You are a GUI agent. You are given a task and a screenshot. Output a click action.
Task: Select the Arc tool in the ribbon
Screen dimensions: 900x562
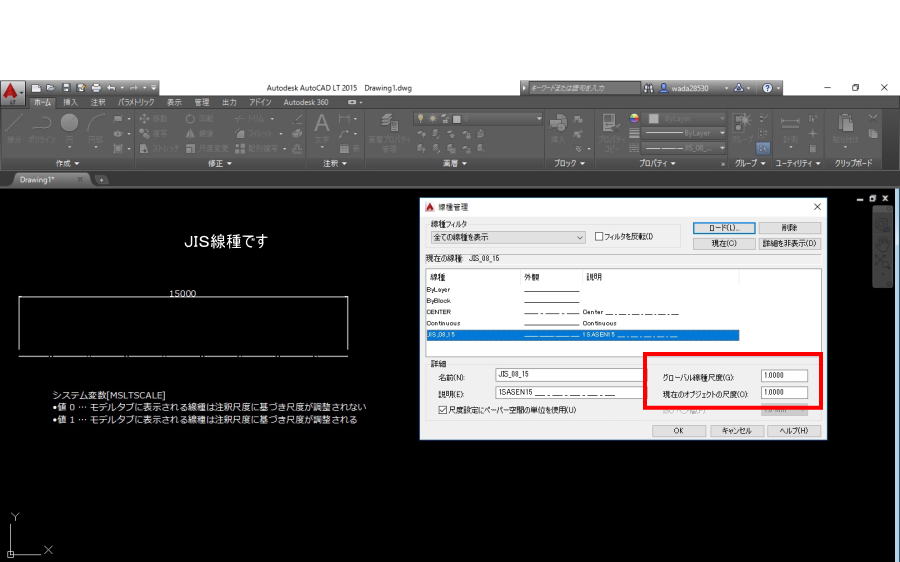coord(96,123)
